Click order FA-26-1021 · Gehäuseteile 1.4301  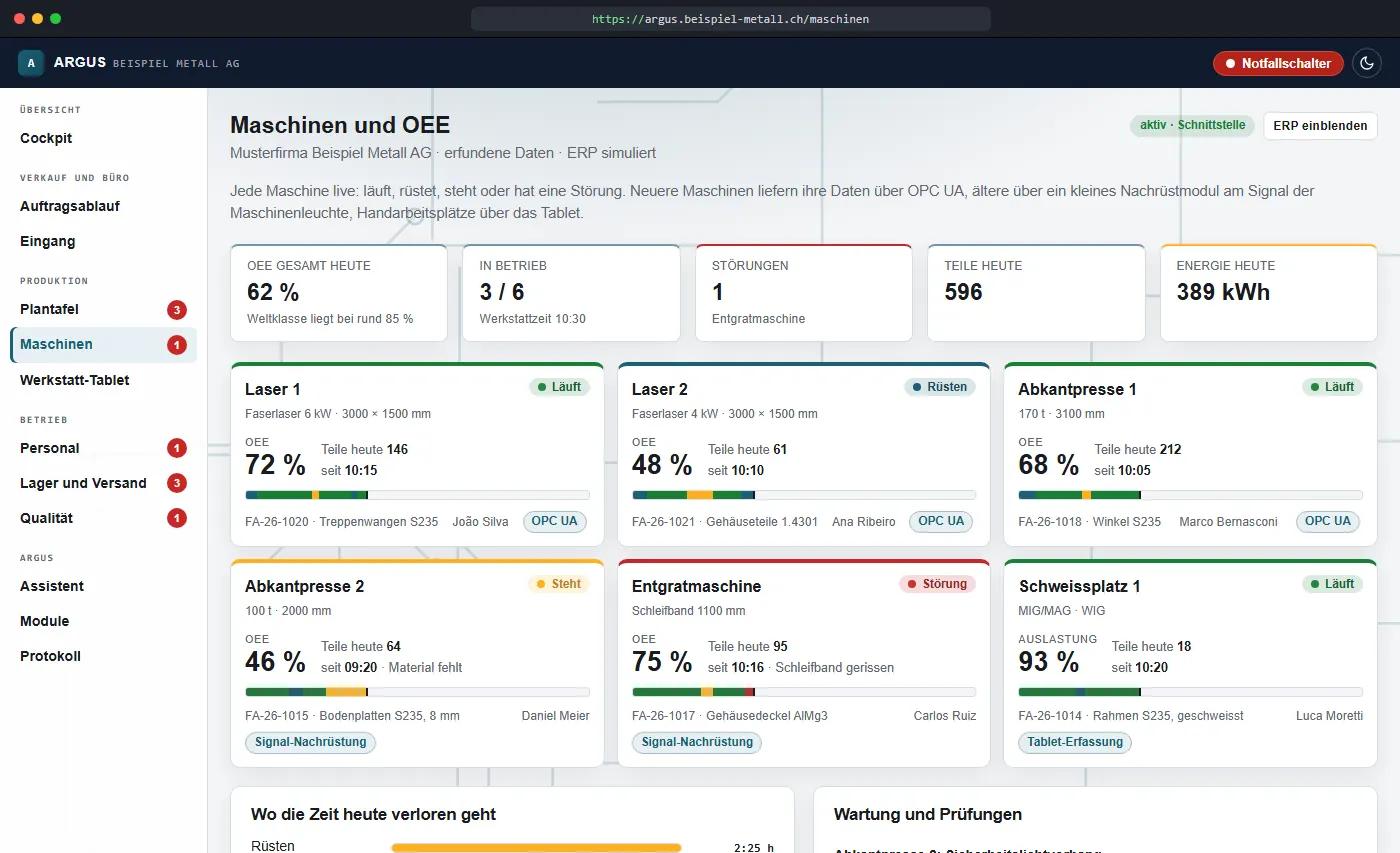click(725, 521)
